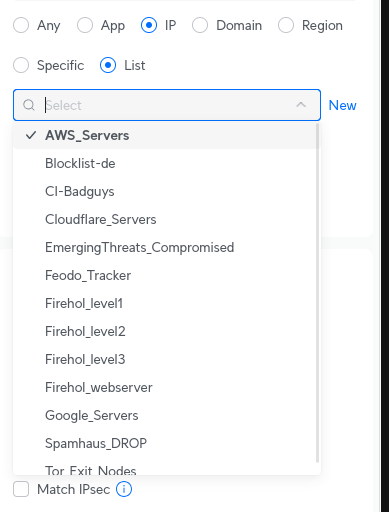
Task: Click into the Select search field
Action: (x=167, y=105)
